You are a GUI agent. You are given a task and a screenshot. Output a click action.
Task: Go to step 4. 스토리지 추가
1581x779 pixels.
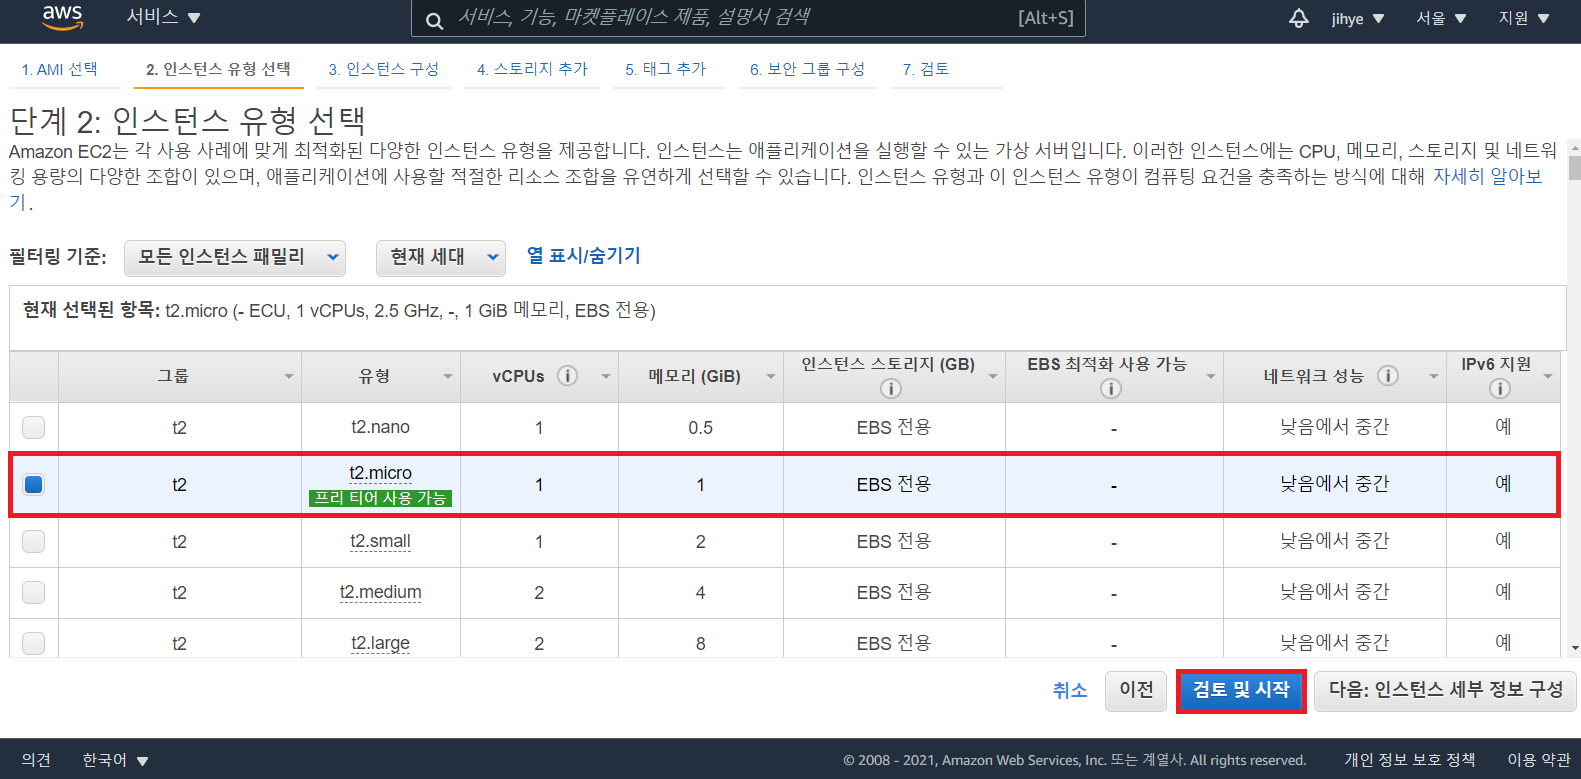tap(532, 69)
